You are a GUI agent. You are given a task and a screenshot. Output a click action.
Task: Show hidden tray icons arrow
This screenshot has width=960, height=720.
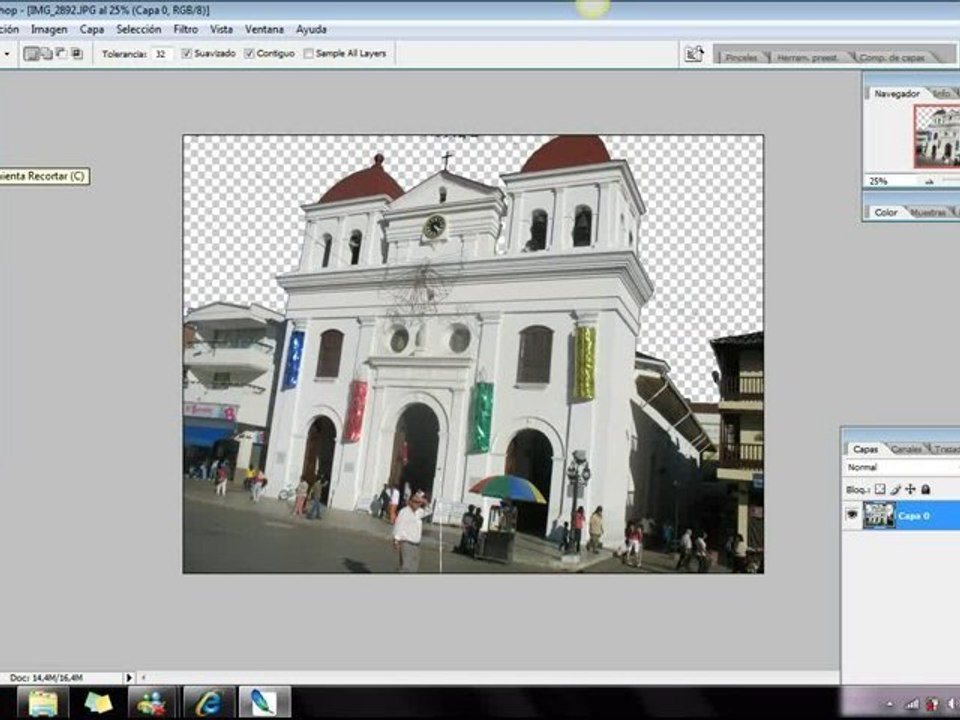click(x=890, y=705)
